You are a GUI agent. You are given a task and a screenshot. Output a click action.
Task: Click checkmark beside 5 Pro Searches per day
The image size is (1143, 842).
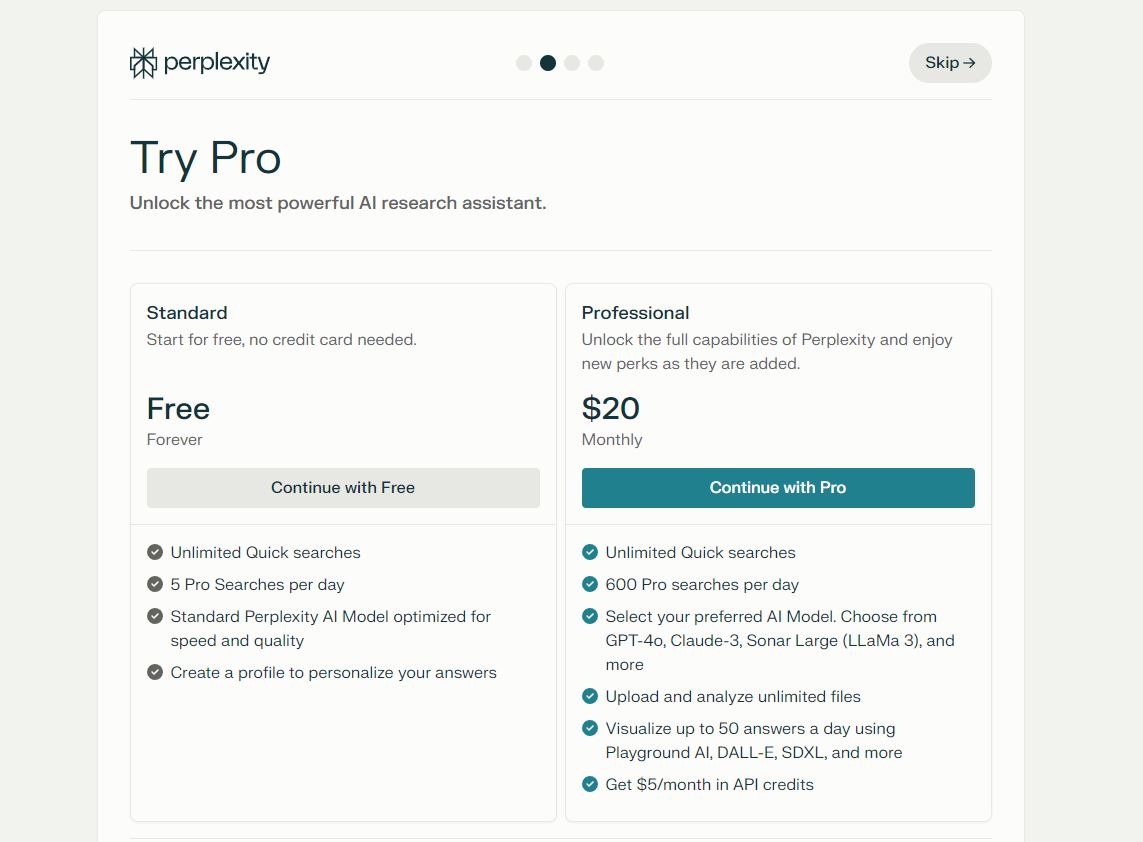155,584
